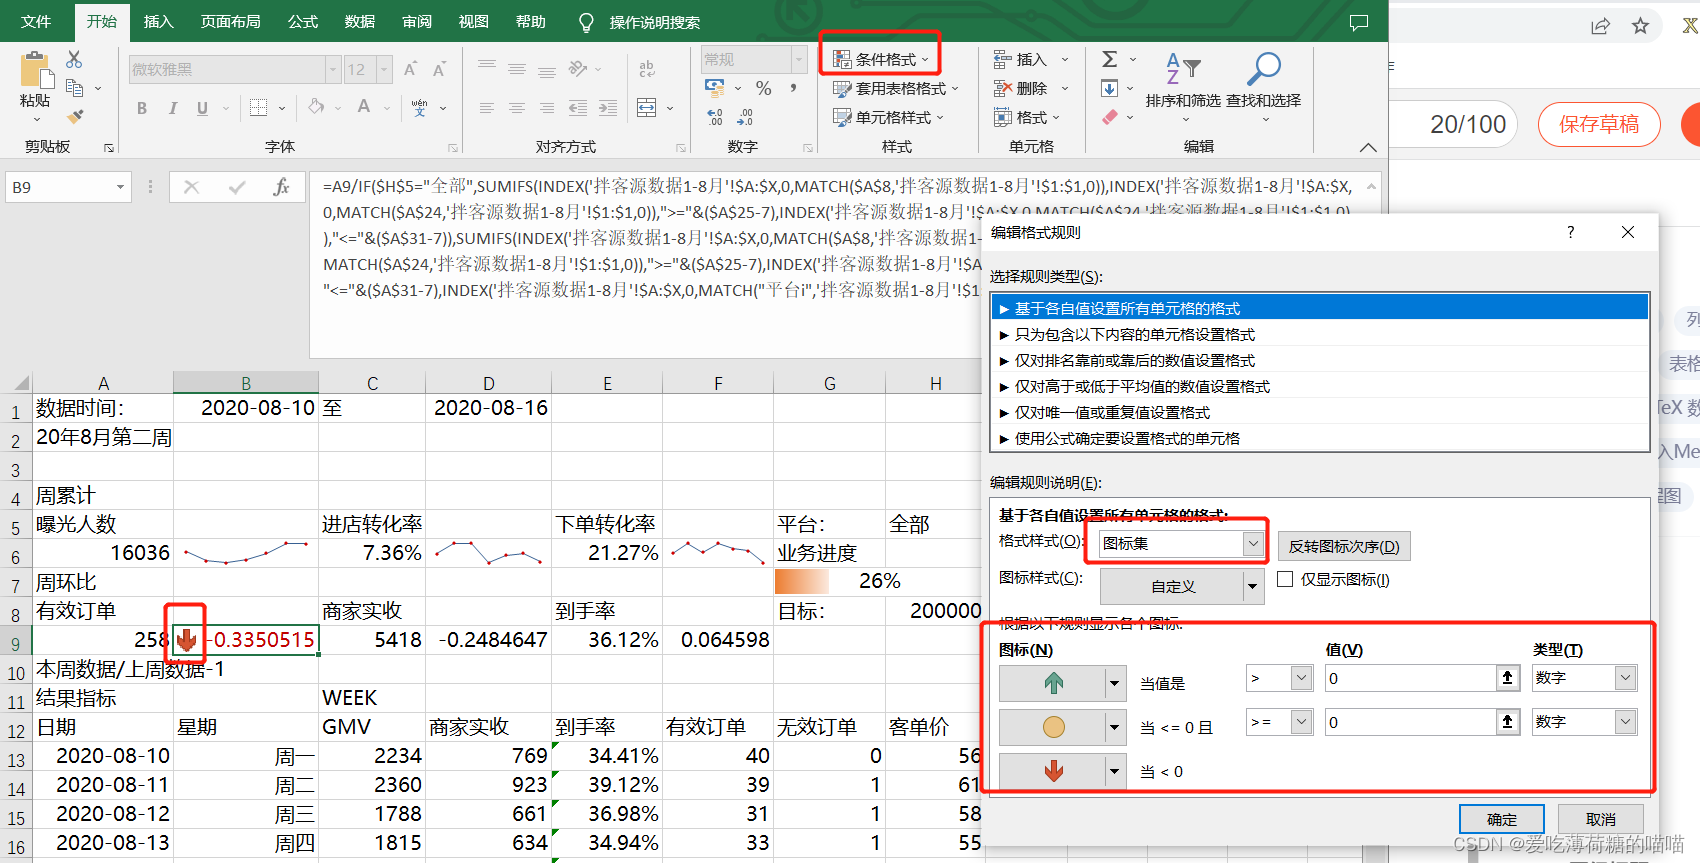
Task: Switch to the 页面布局 ribbon tab
Action: (x=231, y=22)
